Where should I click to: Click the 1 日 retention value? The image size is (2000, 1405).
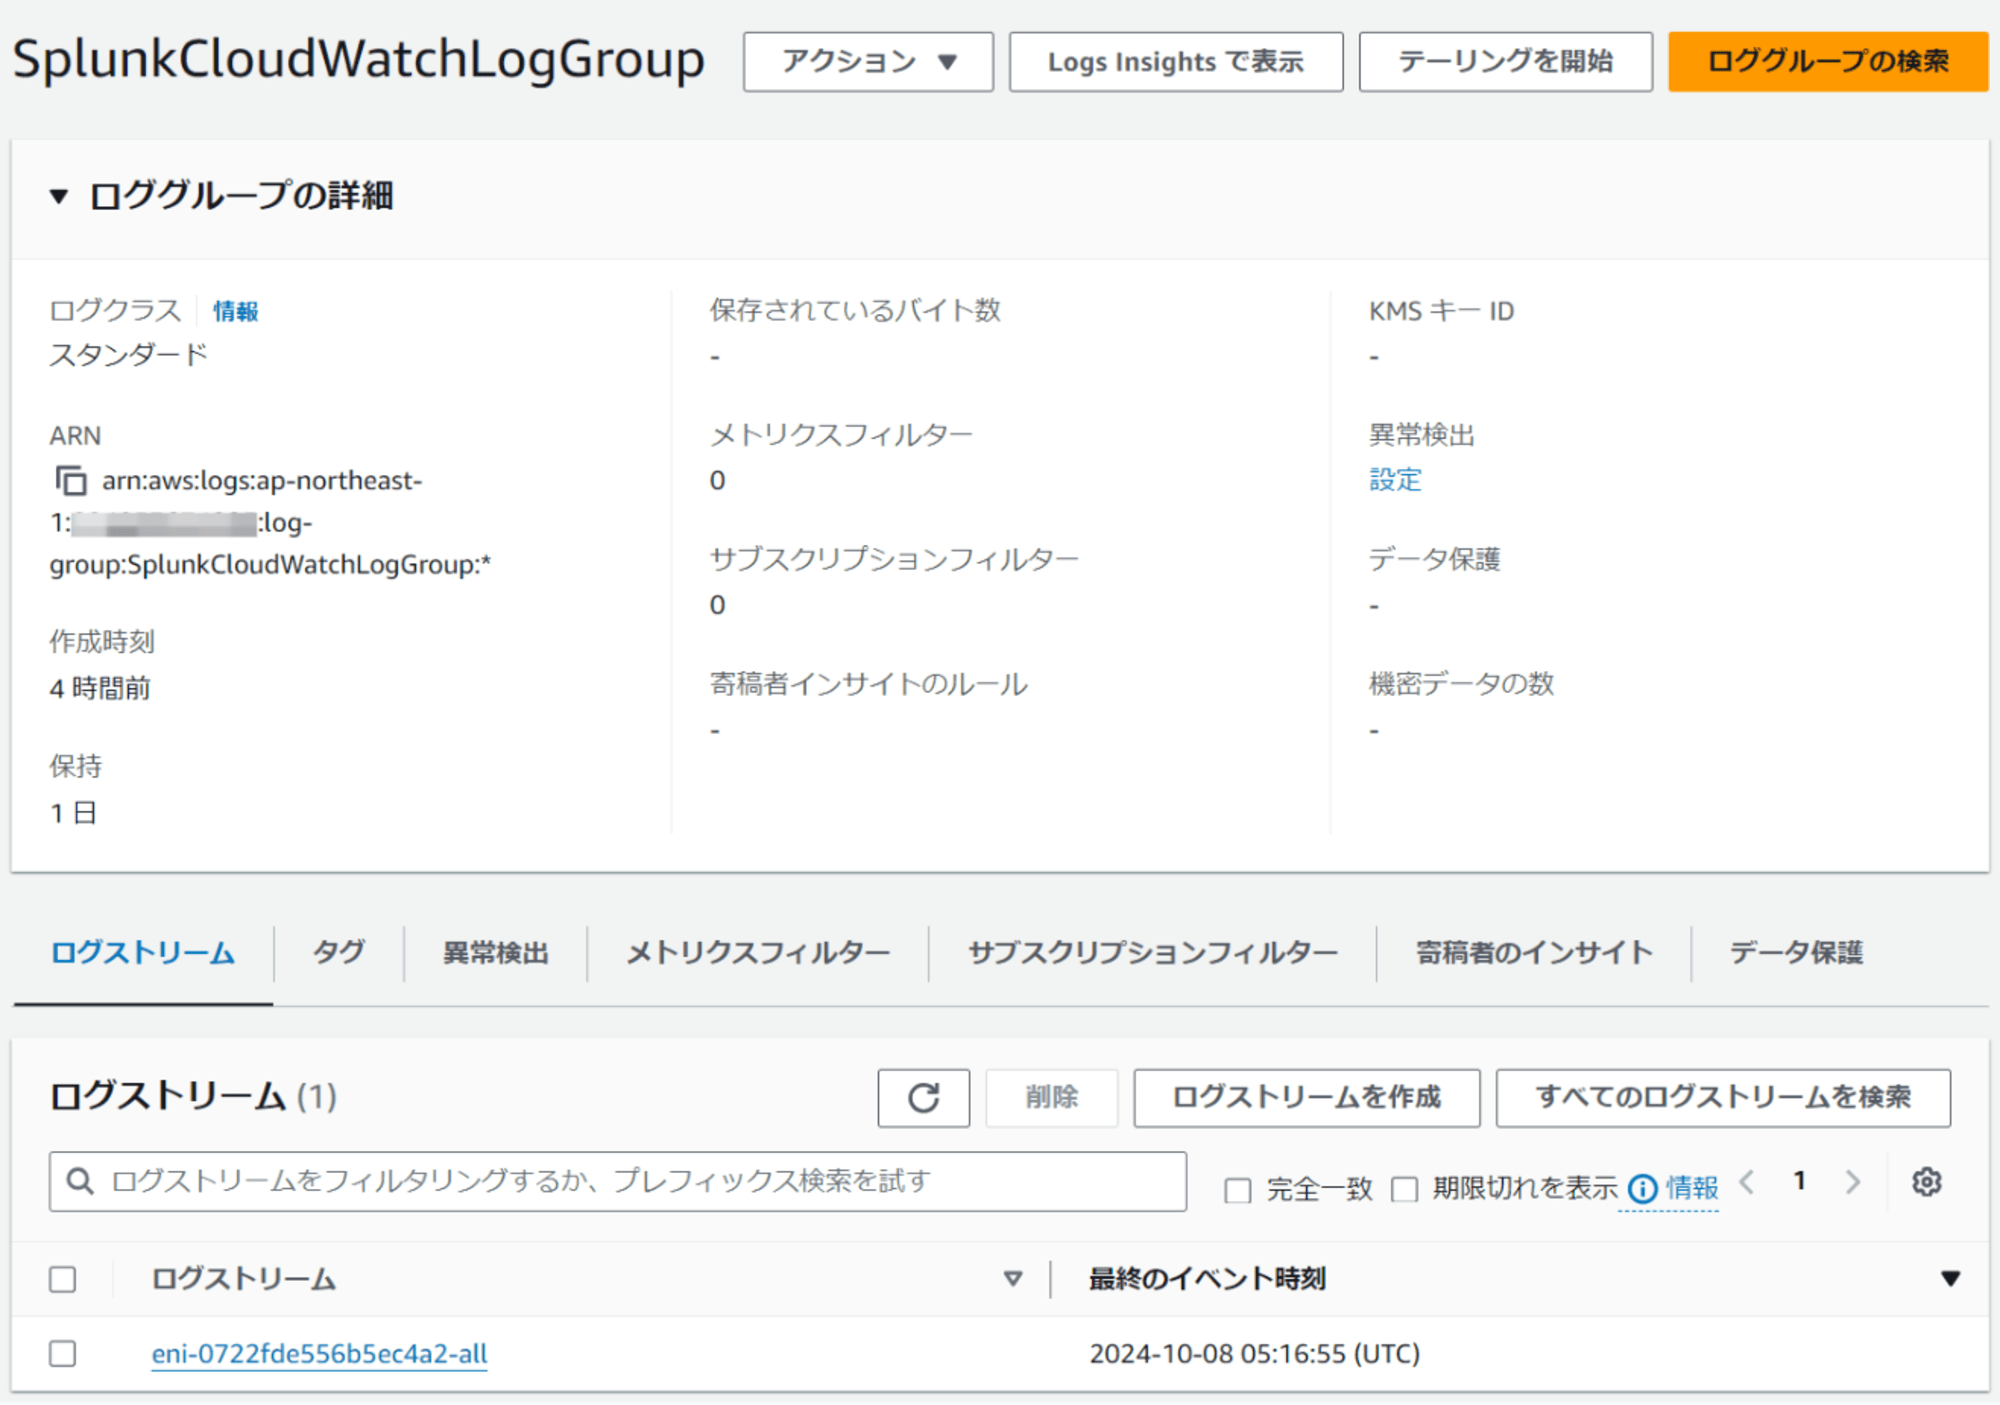[x=73, y=813]
